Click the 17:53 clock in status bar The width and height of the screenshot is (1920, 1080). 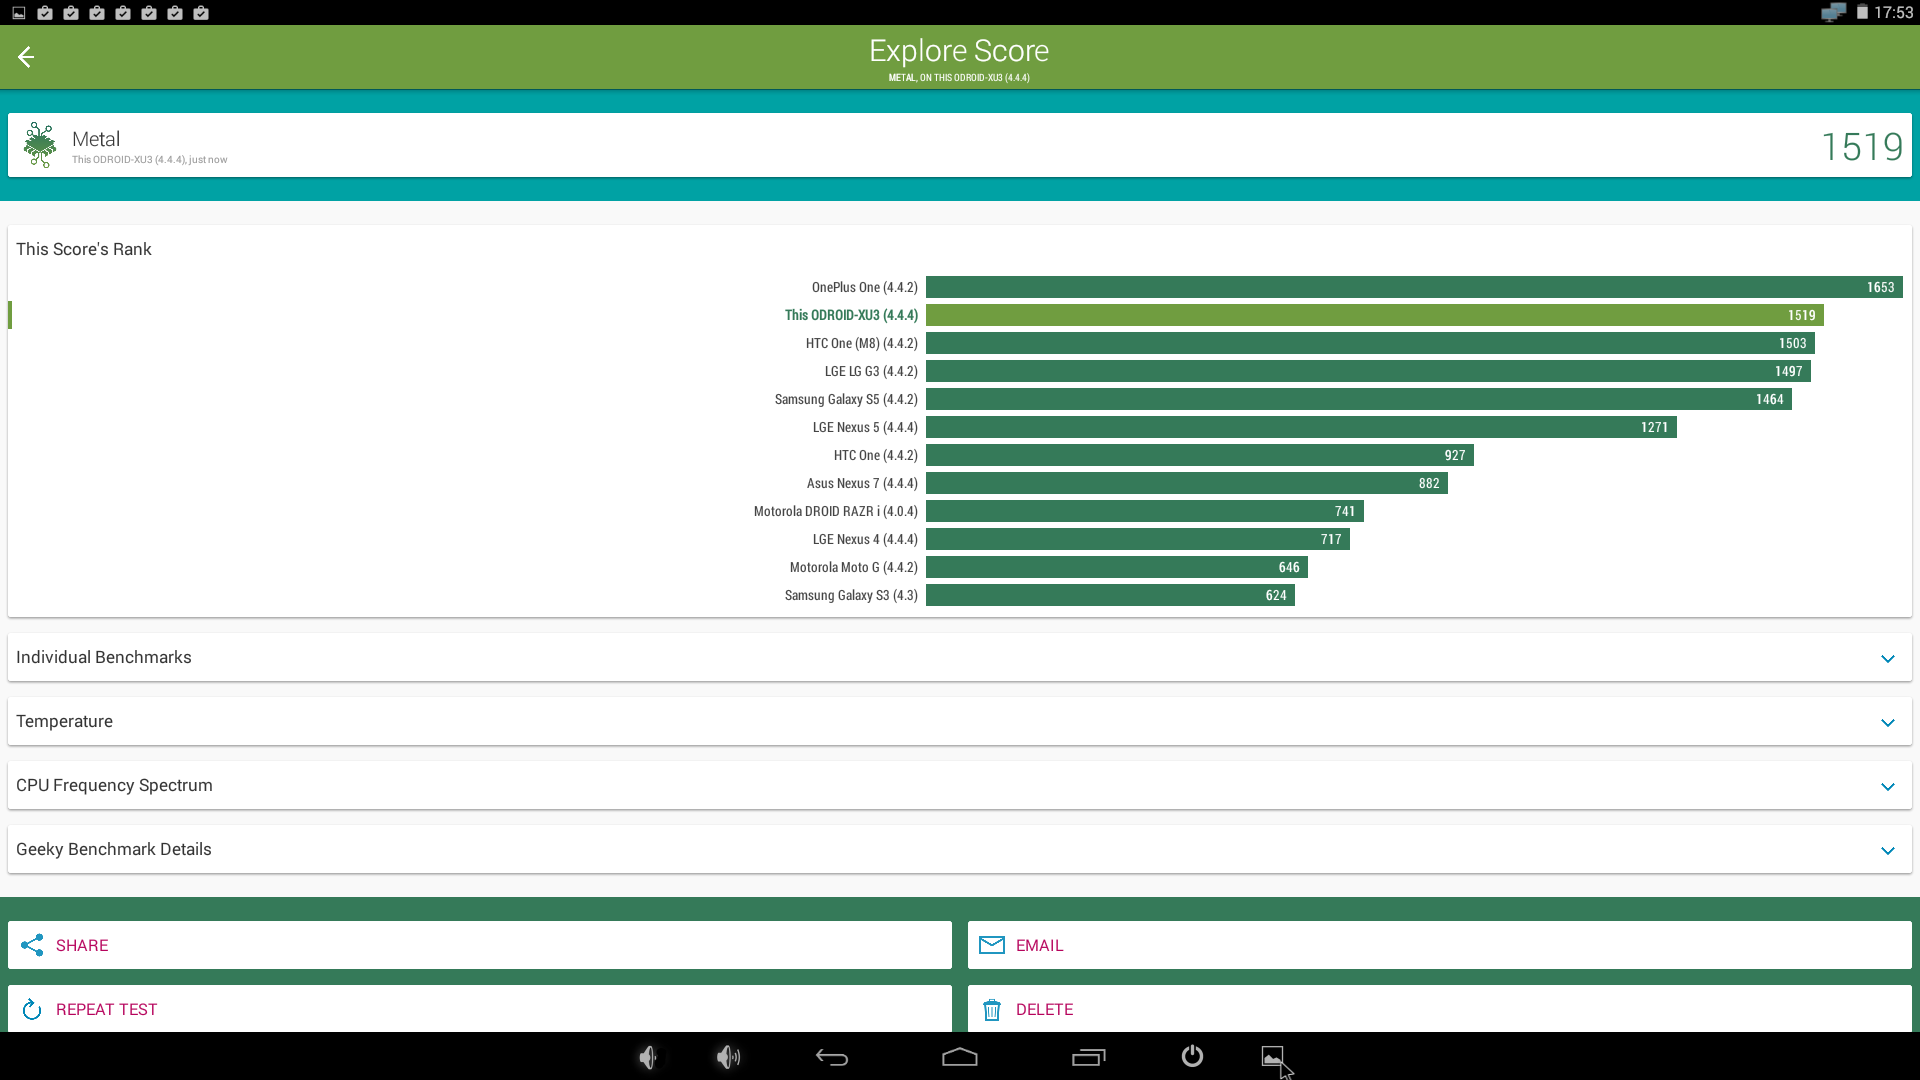coord(1893,12)
